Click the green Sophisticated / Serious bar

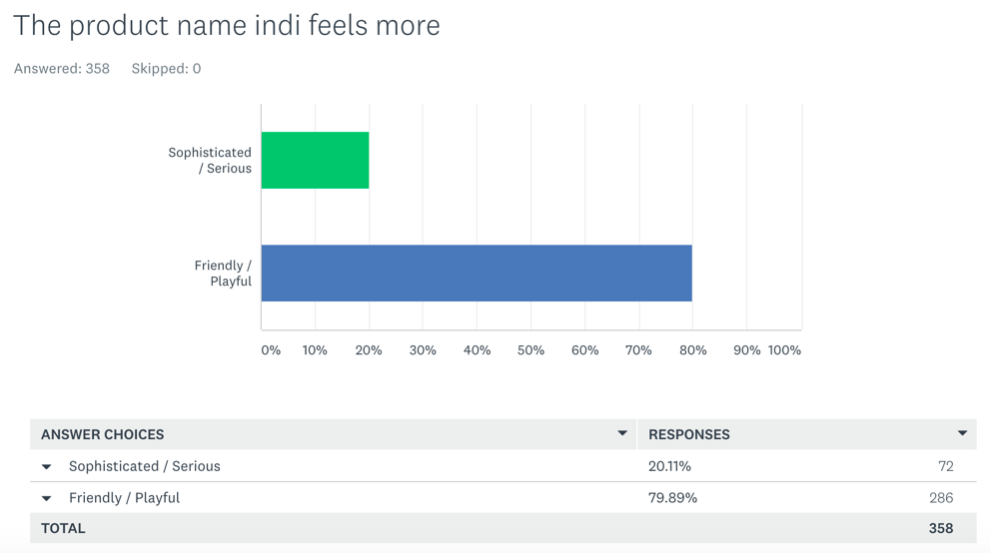point(315,160)
